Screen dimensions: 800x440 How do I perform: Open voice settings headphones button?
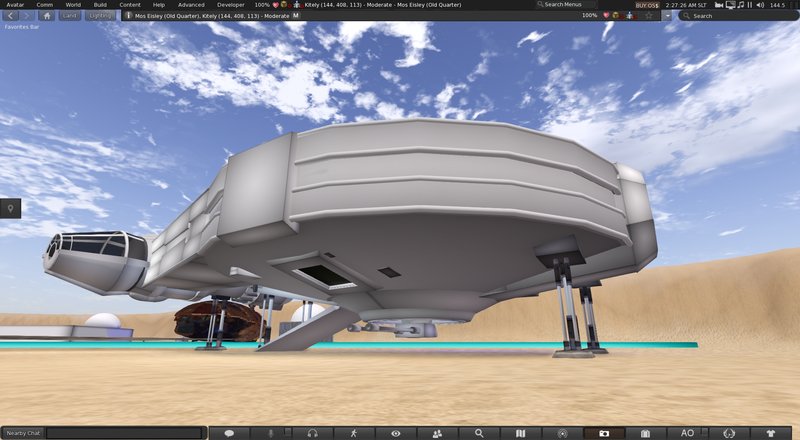click(313, 433)
